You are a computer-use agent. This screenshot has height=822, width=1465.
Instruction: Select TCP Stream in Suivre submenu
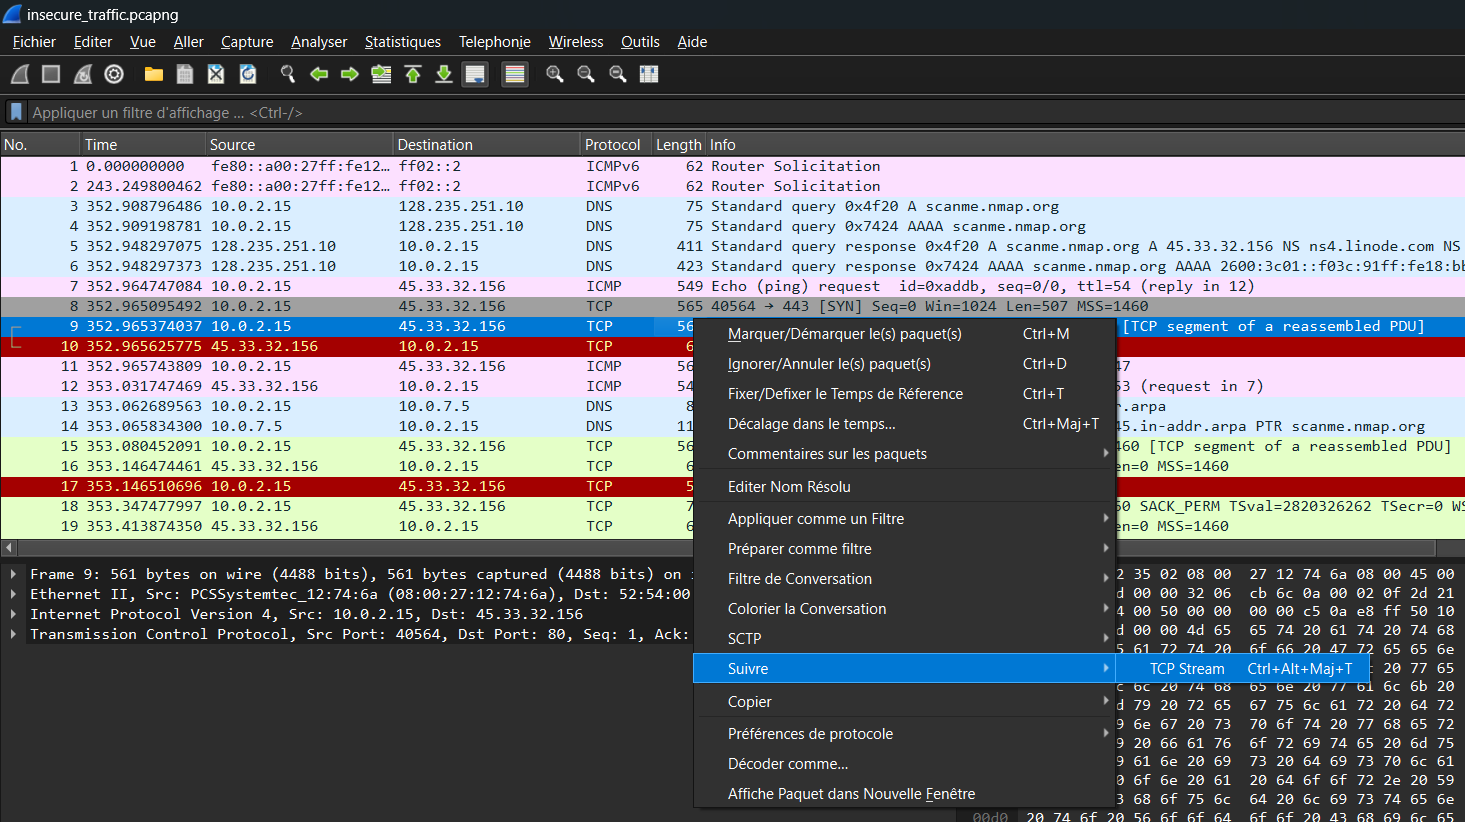[1187, 669]
